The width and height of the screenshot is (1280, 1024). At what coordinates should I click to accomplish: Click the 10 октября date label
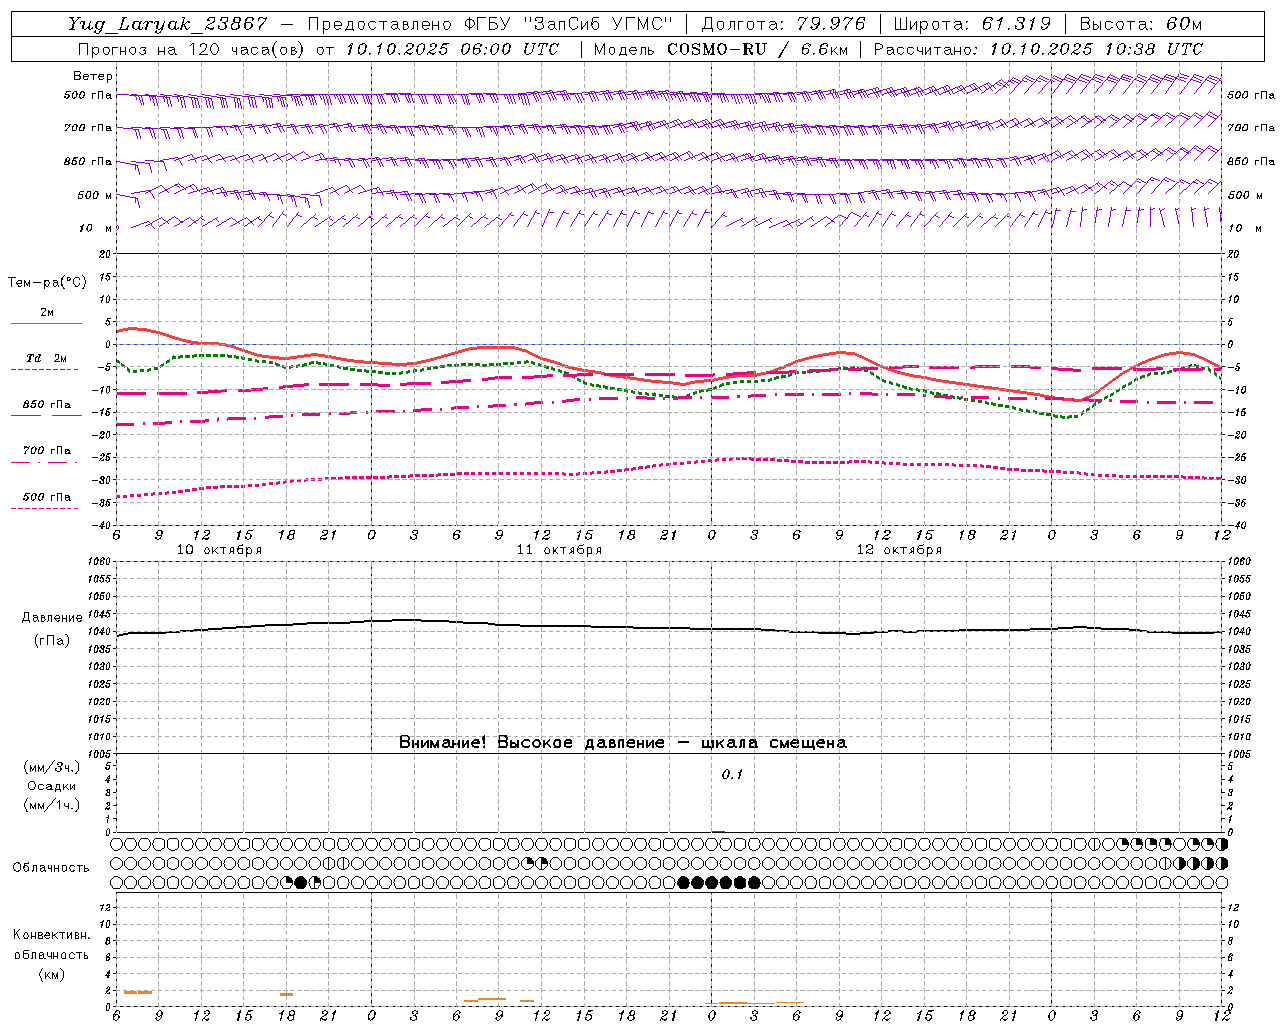219,550
